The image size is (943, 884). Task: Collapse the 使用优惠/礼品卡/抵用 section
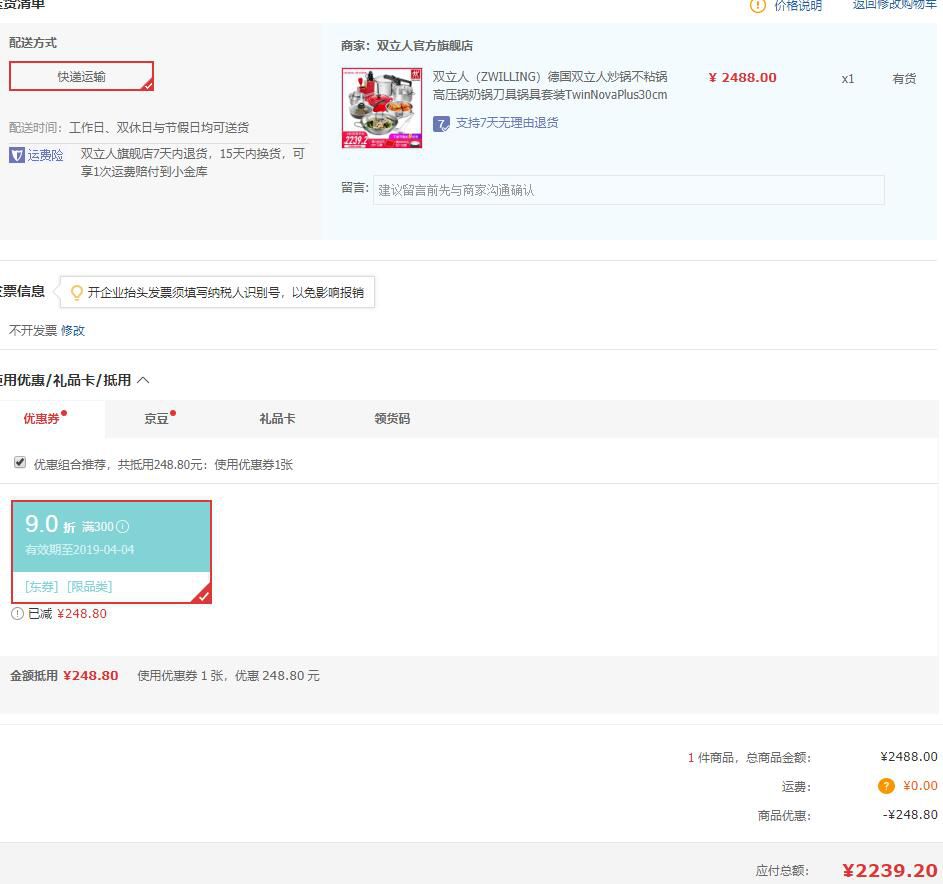tap(143, 380)
